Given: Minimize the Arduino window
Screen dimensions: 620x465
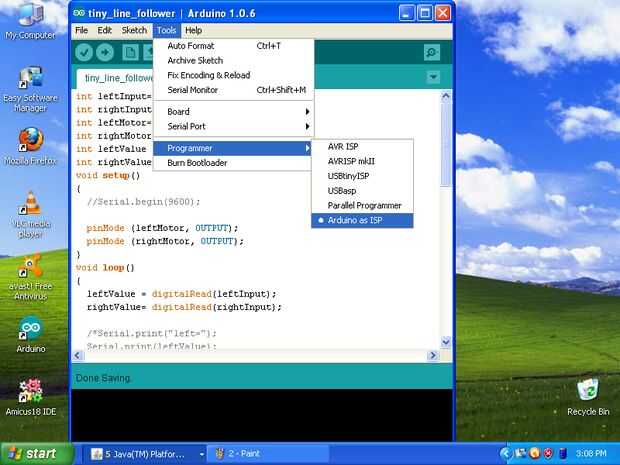Looking at the screenshot, I should pos(406,13).
